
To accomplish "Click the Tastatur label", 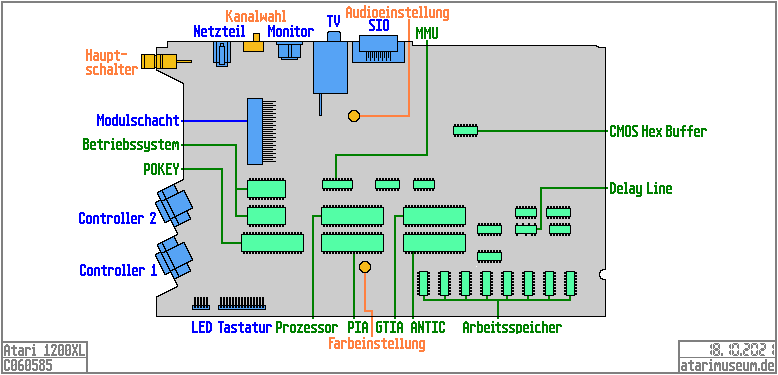I will (x=245, y=327).
